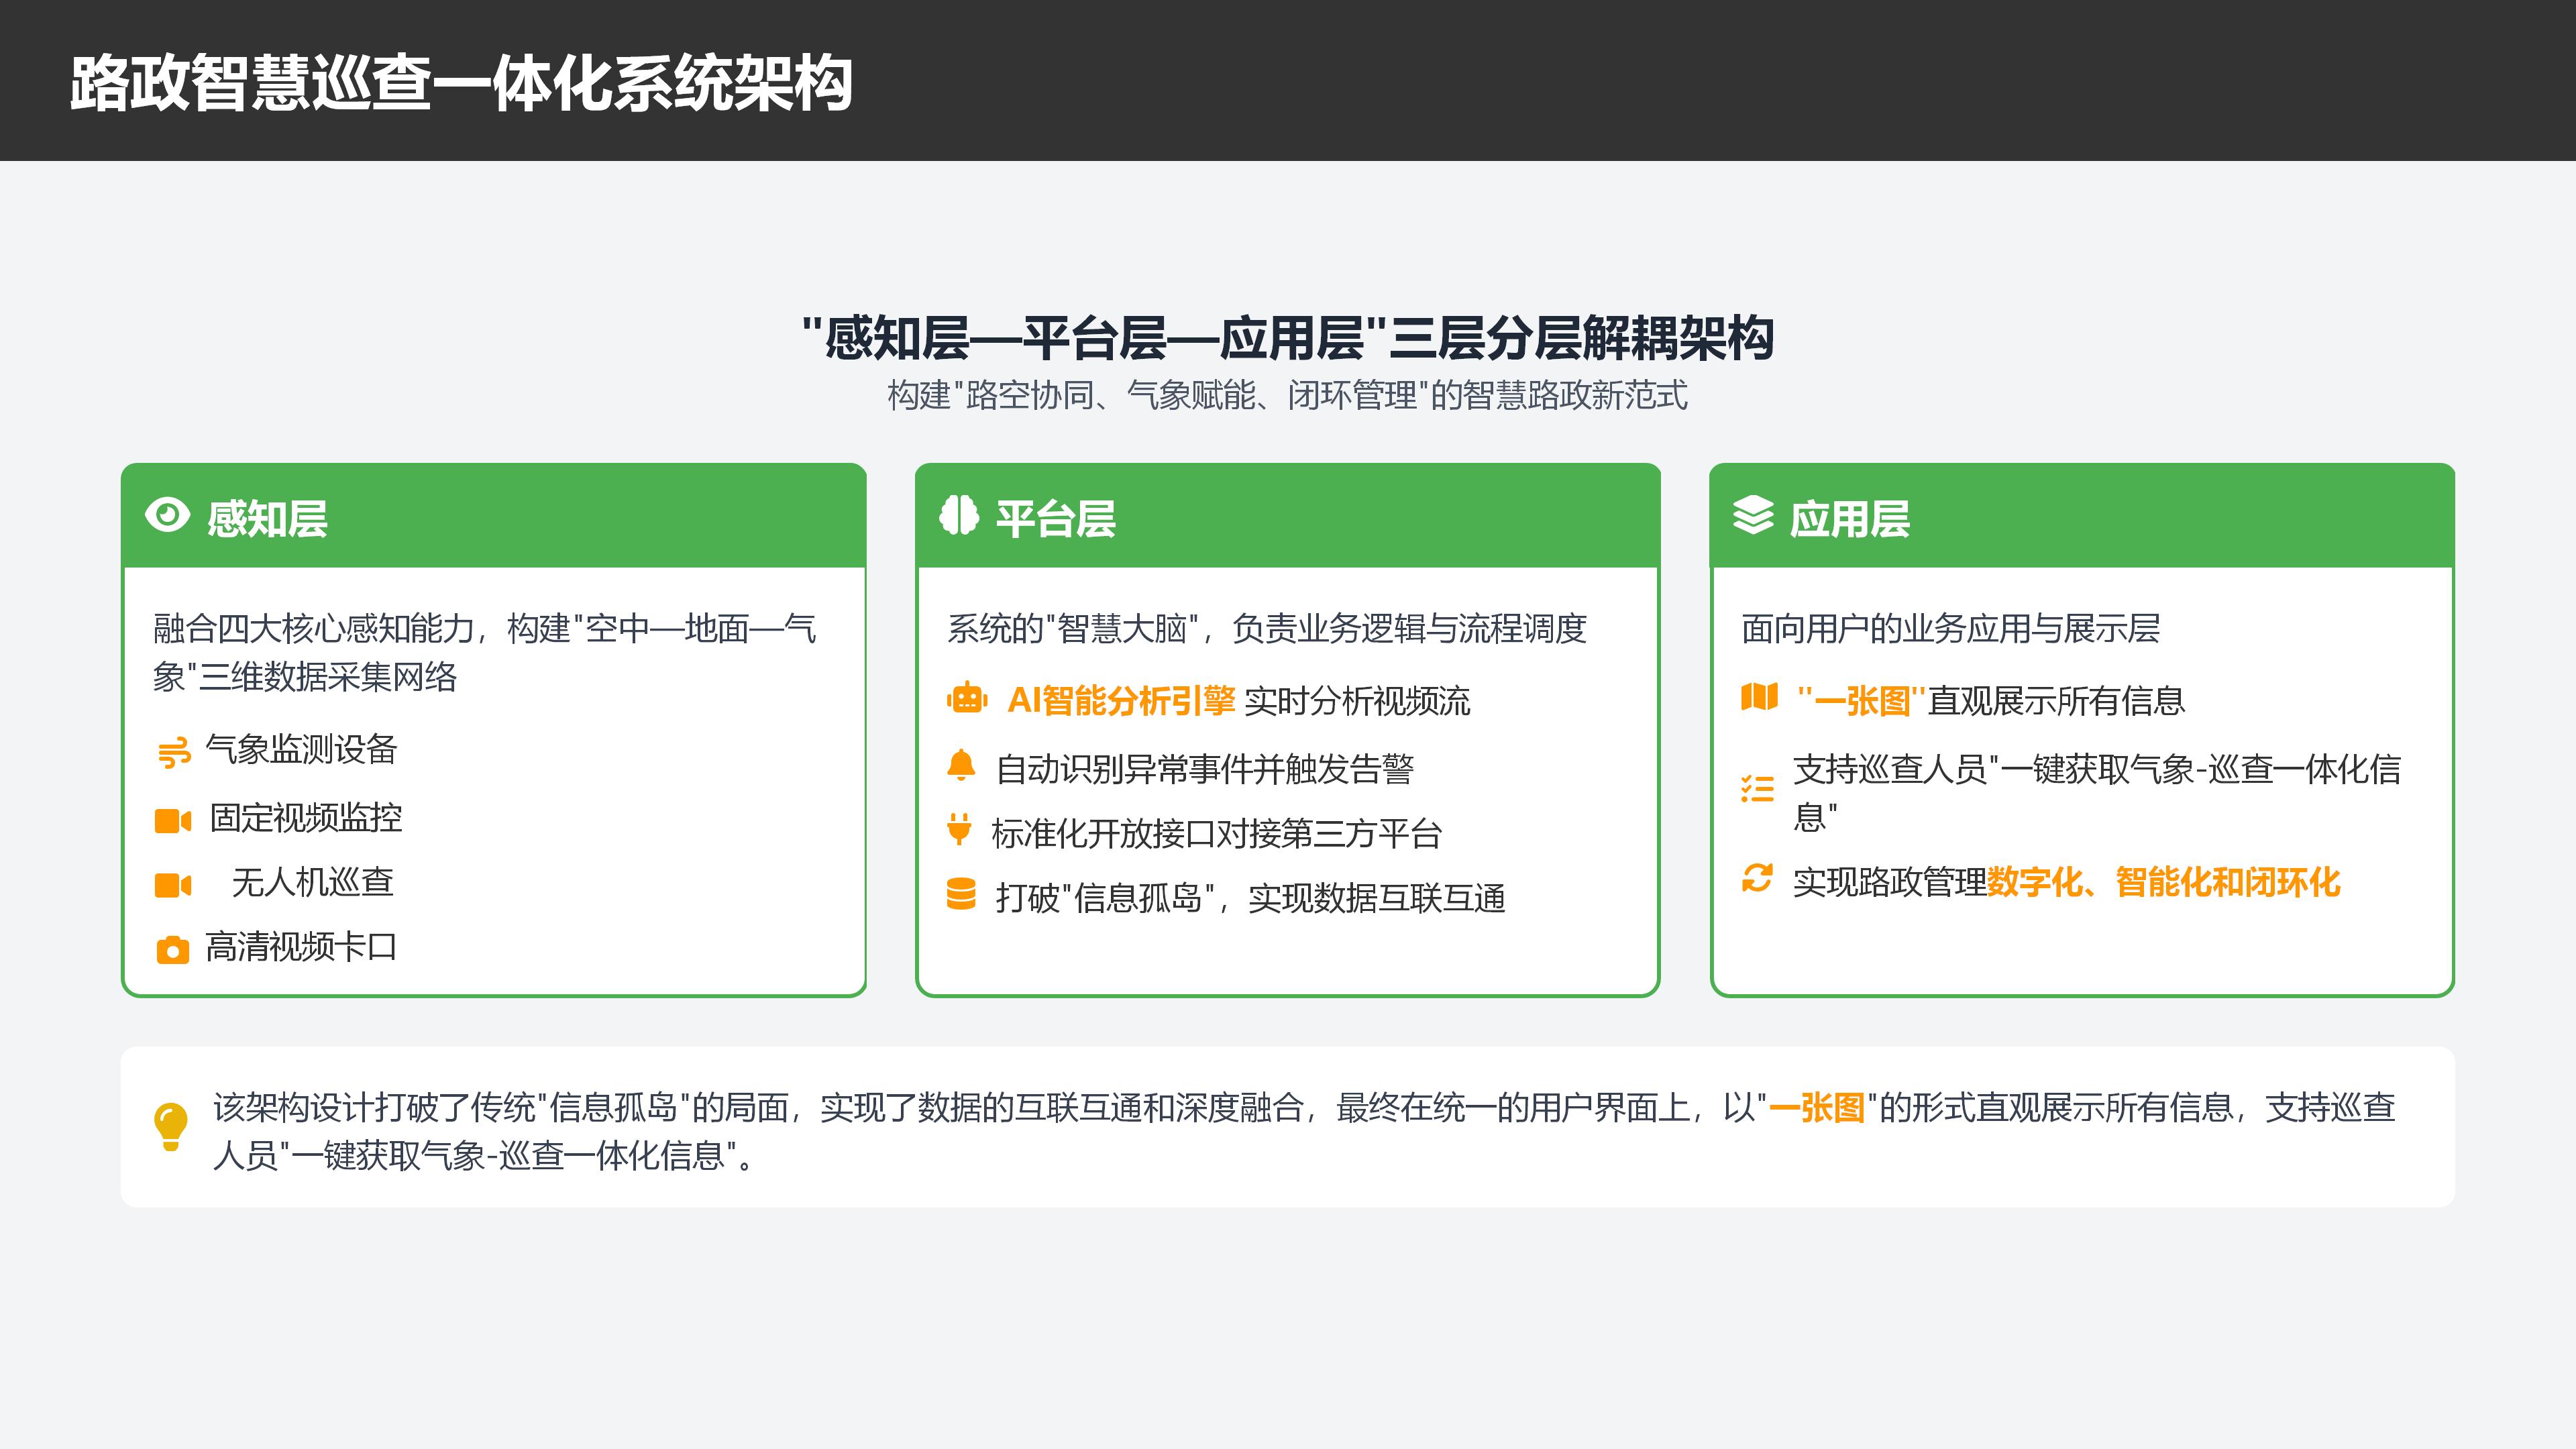Click the layers stack icon beside 应用层

click(x=1753, y=516)
